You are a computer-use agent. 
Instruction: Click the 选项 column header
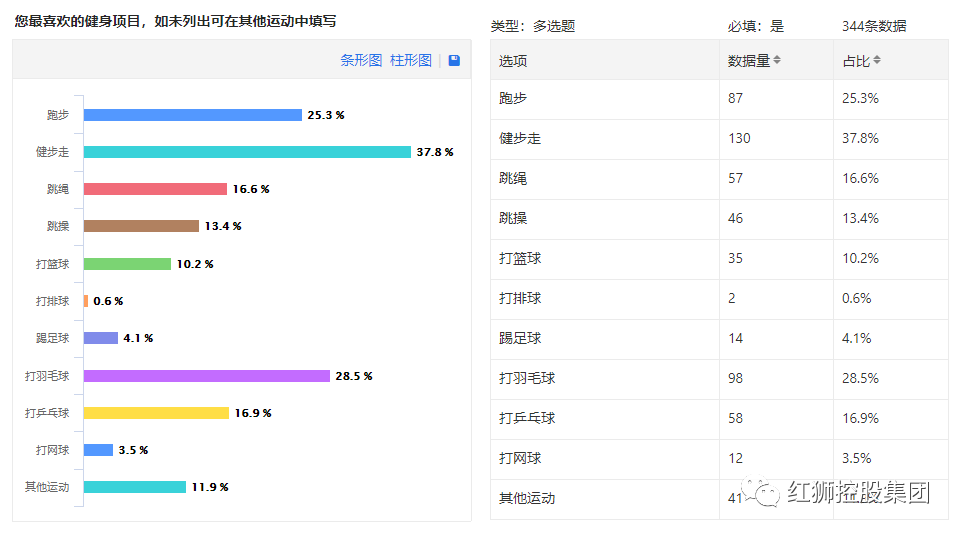[x=513, y=61]
